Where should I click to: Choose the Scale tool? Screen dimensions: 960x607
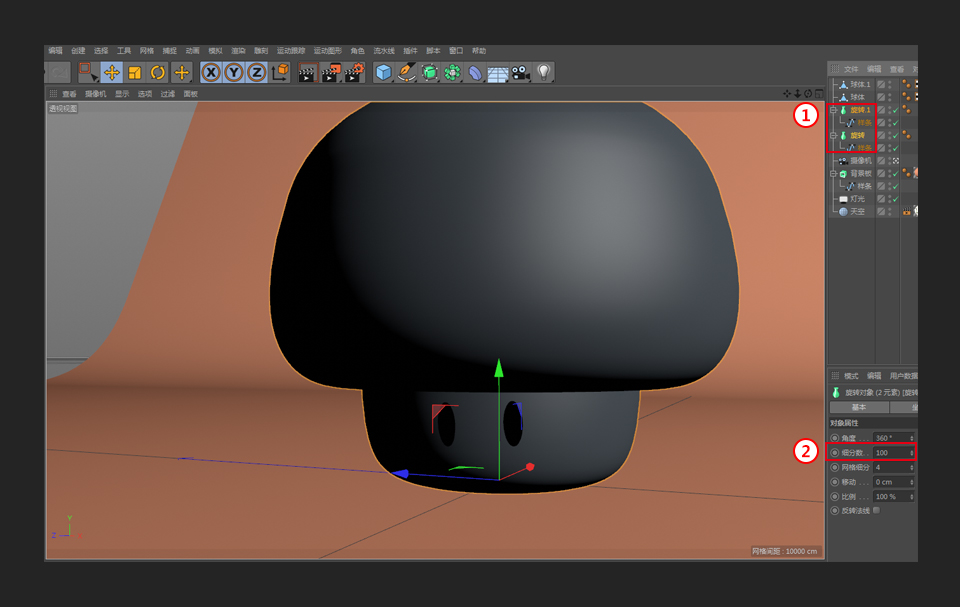point(134,72)
